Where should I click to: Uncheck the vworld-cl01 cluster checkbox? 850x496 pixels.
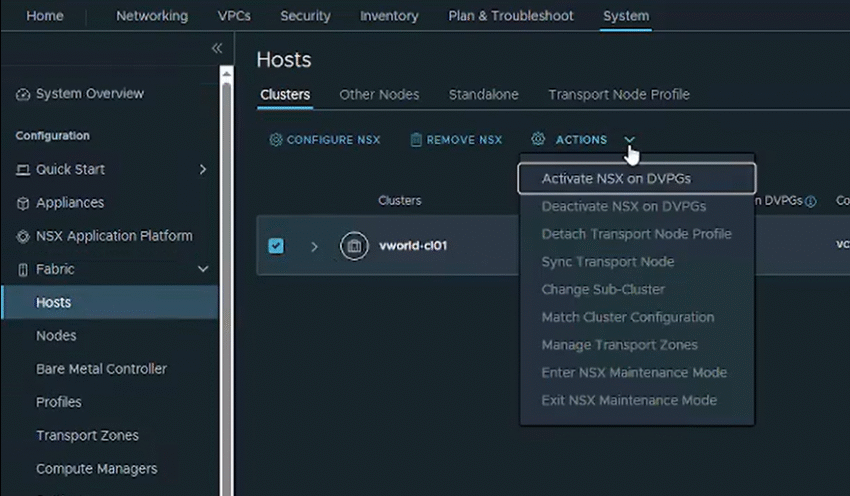pyautogui.click(x=276, y=246)
